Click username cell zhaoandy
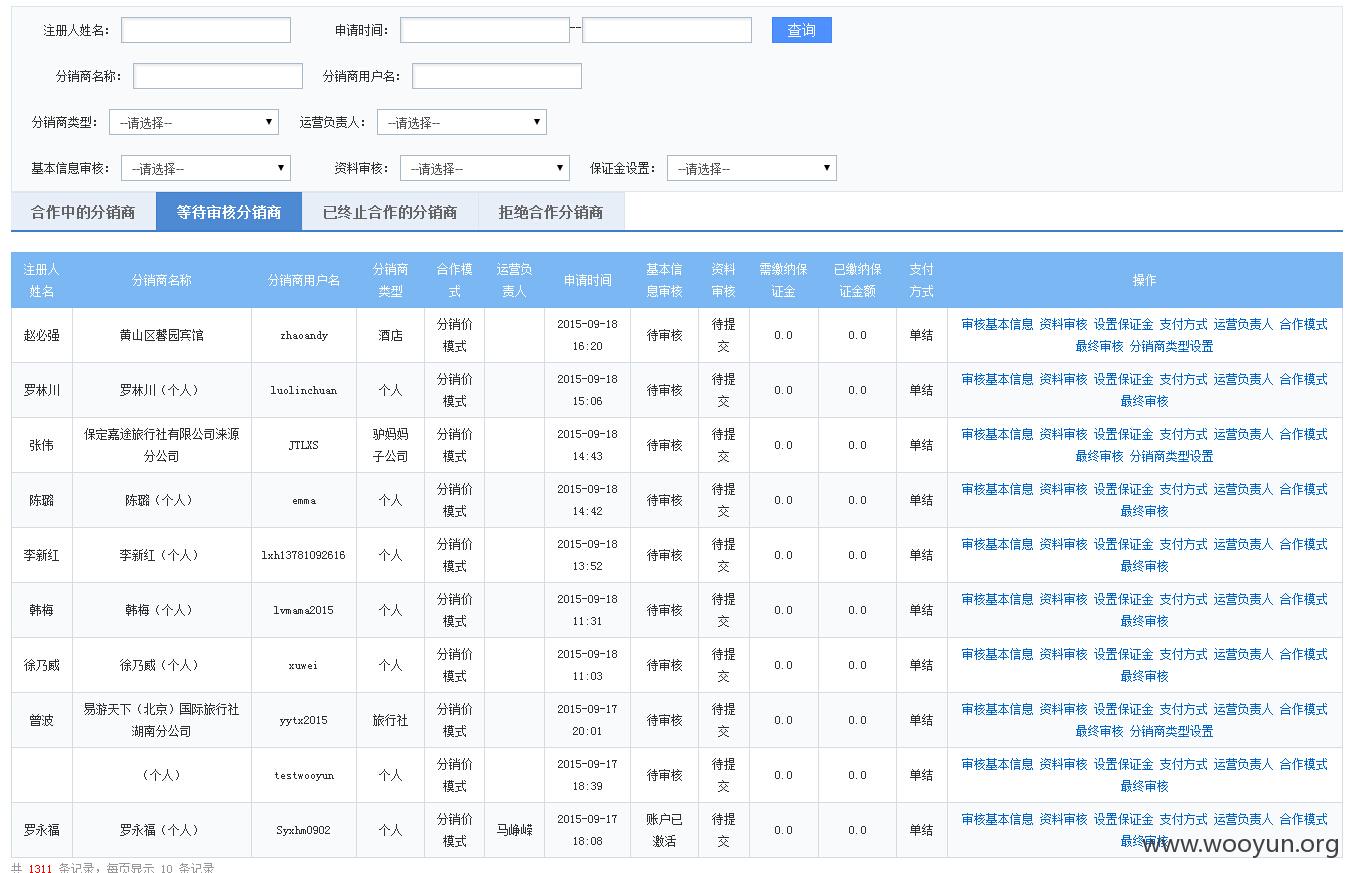This screenshot has height=873, width=1348. pos(304,335)
